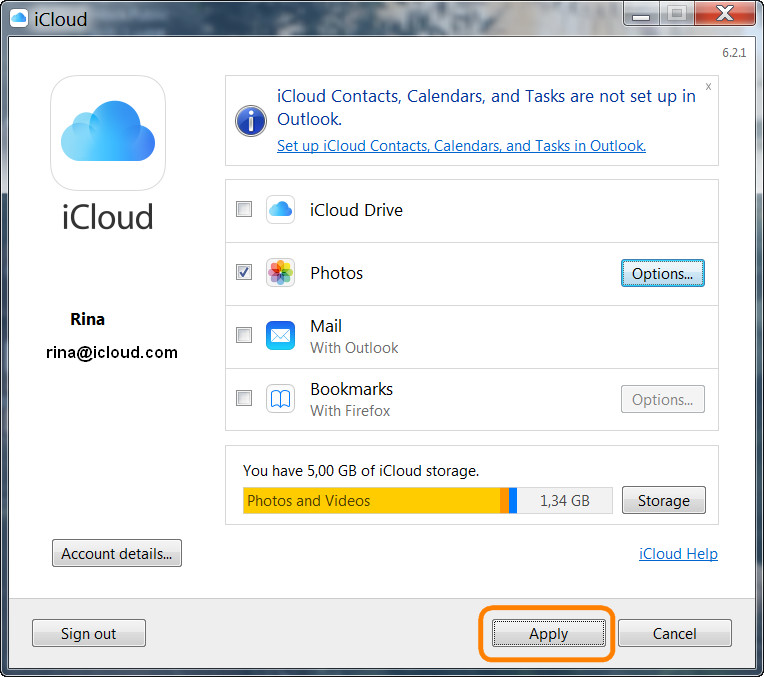Image resolution: width=764 pixels, height=677 pixels.
Task: Apply the changes
Action: pyautogui.click(x=549, y=633)
